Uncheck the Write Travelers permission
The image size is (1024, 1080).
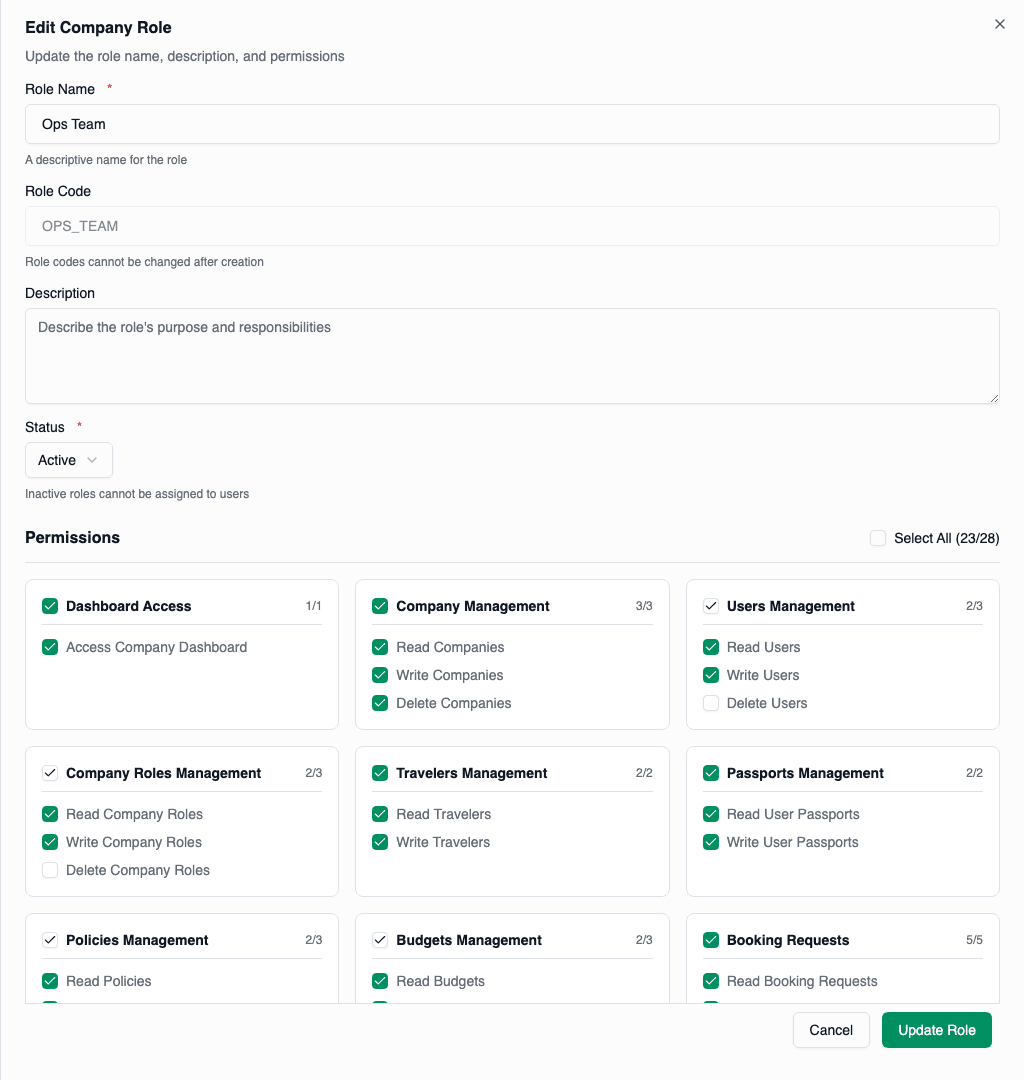click(380, 842)
